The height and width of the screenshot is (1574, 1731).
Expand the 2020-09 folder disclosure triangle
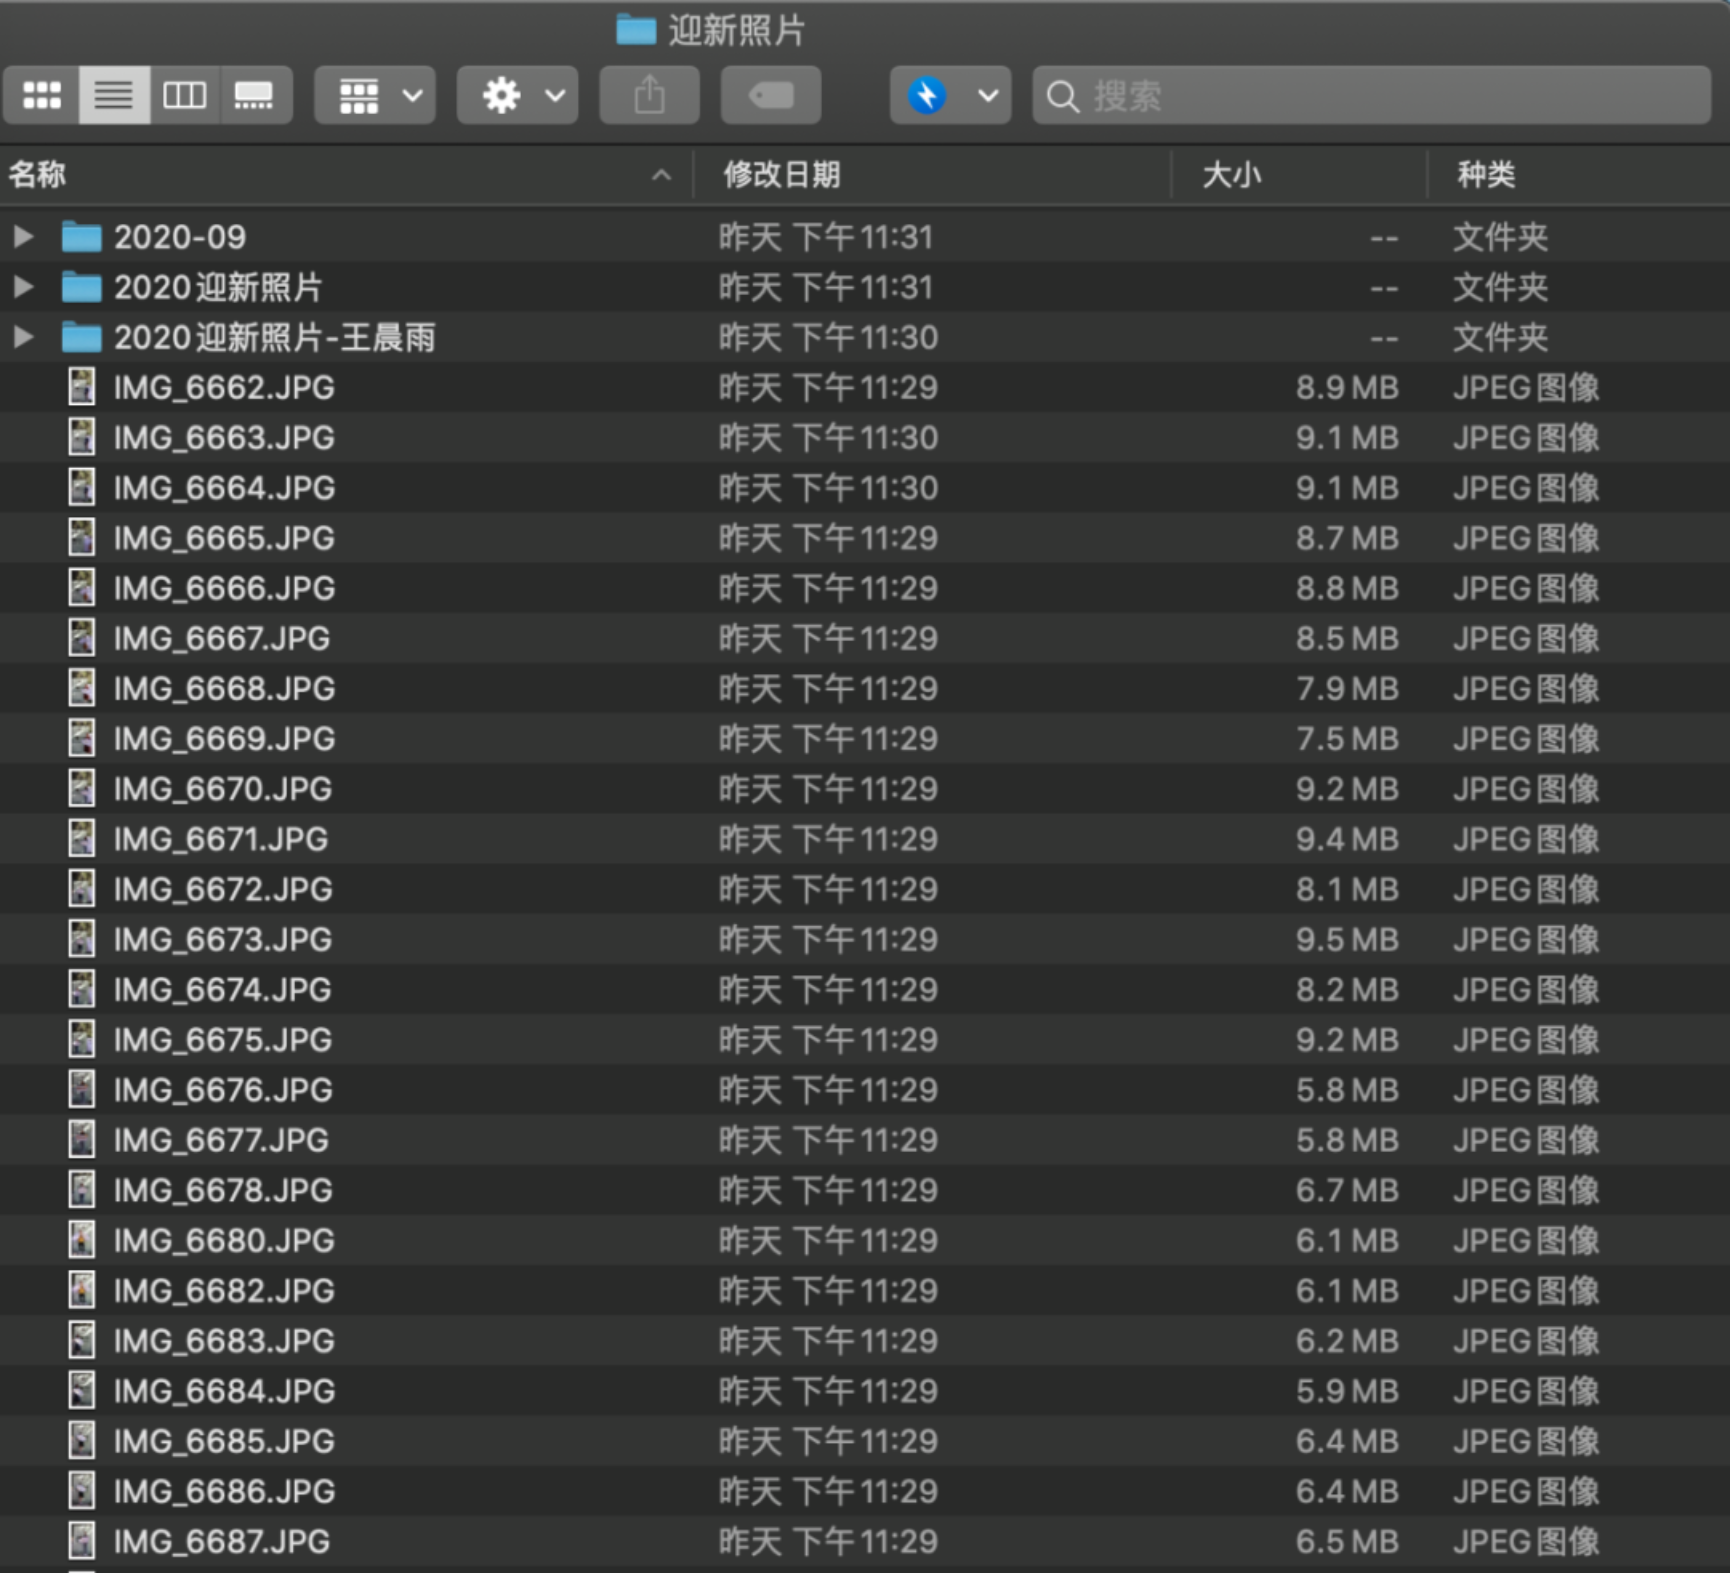[23, 237]
